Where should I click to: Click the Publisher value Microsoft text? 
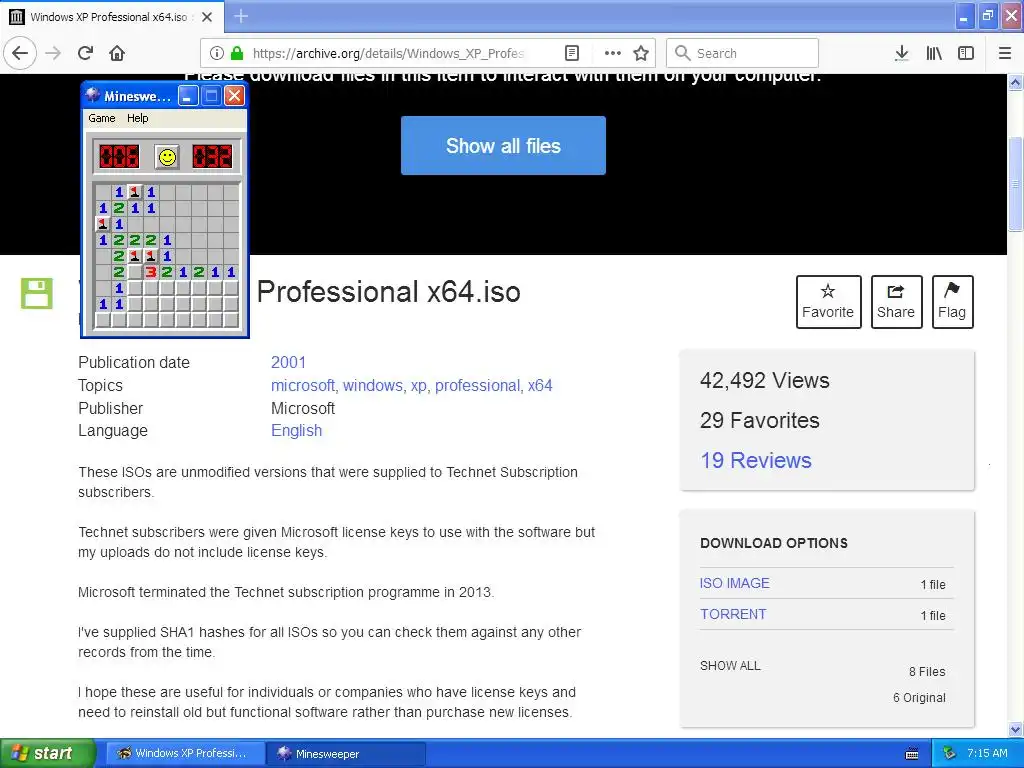click(303, 408)
